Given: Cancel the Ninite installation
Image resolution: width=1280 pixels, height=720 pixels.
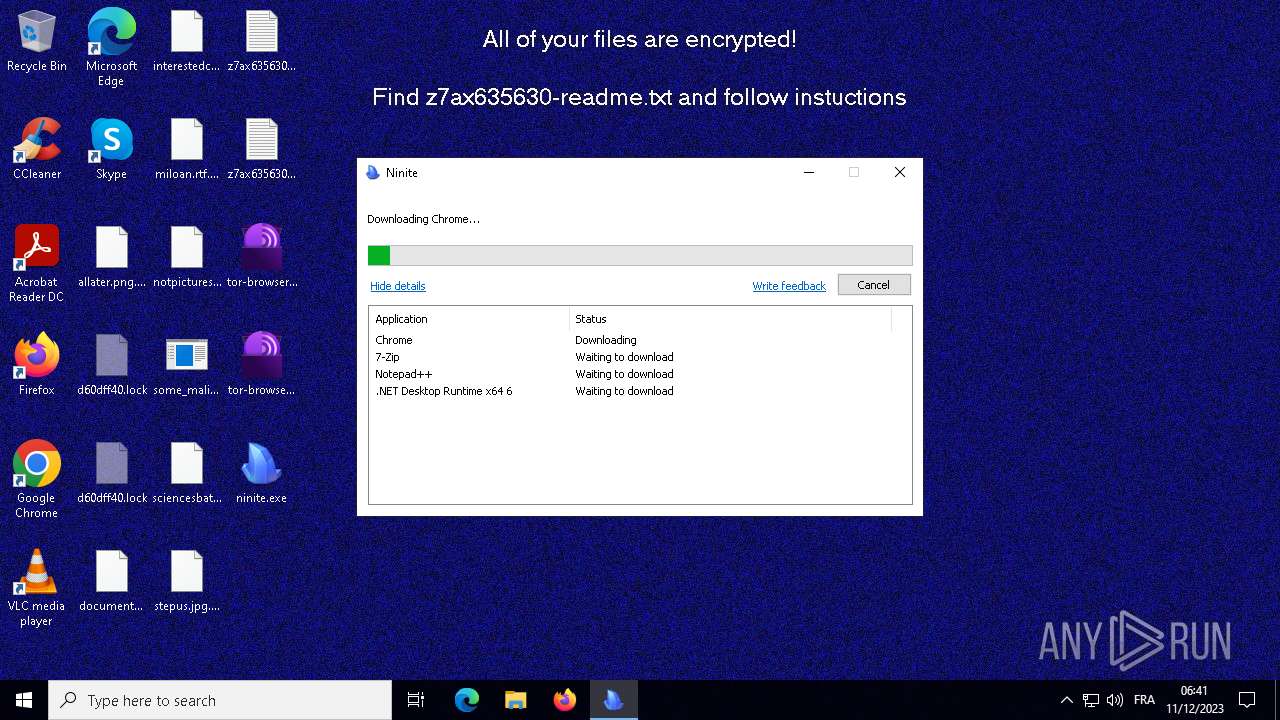Looking at the screenshot, I should (x=873, y=285).
